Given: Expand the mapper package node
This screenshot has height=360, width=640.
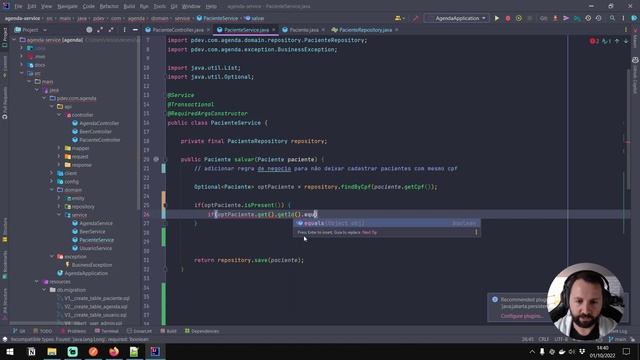Looking at the screenshot, I should tap(59, 148).
